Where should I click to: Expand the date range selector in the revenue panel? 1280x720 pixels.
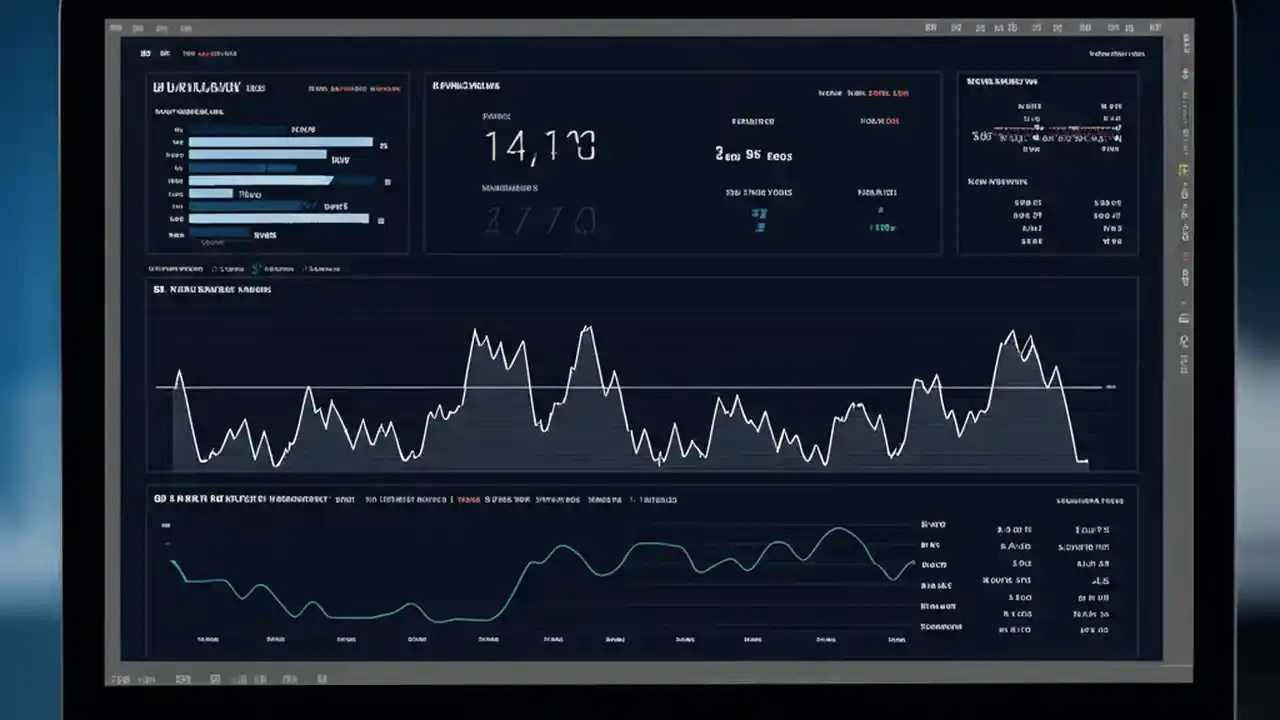point(862,93)
